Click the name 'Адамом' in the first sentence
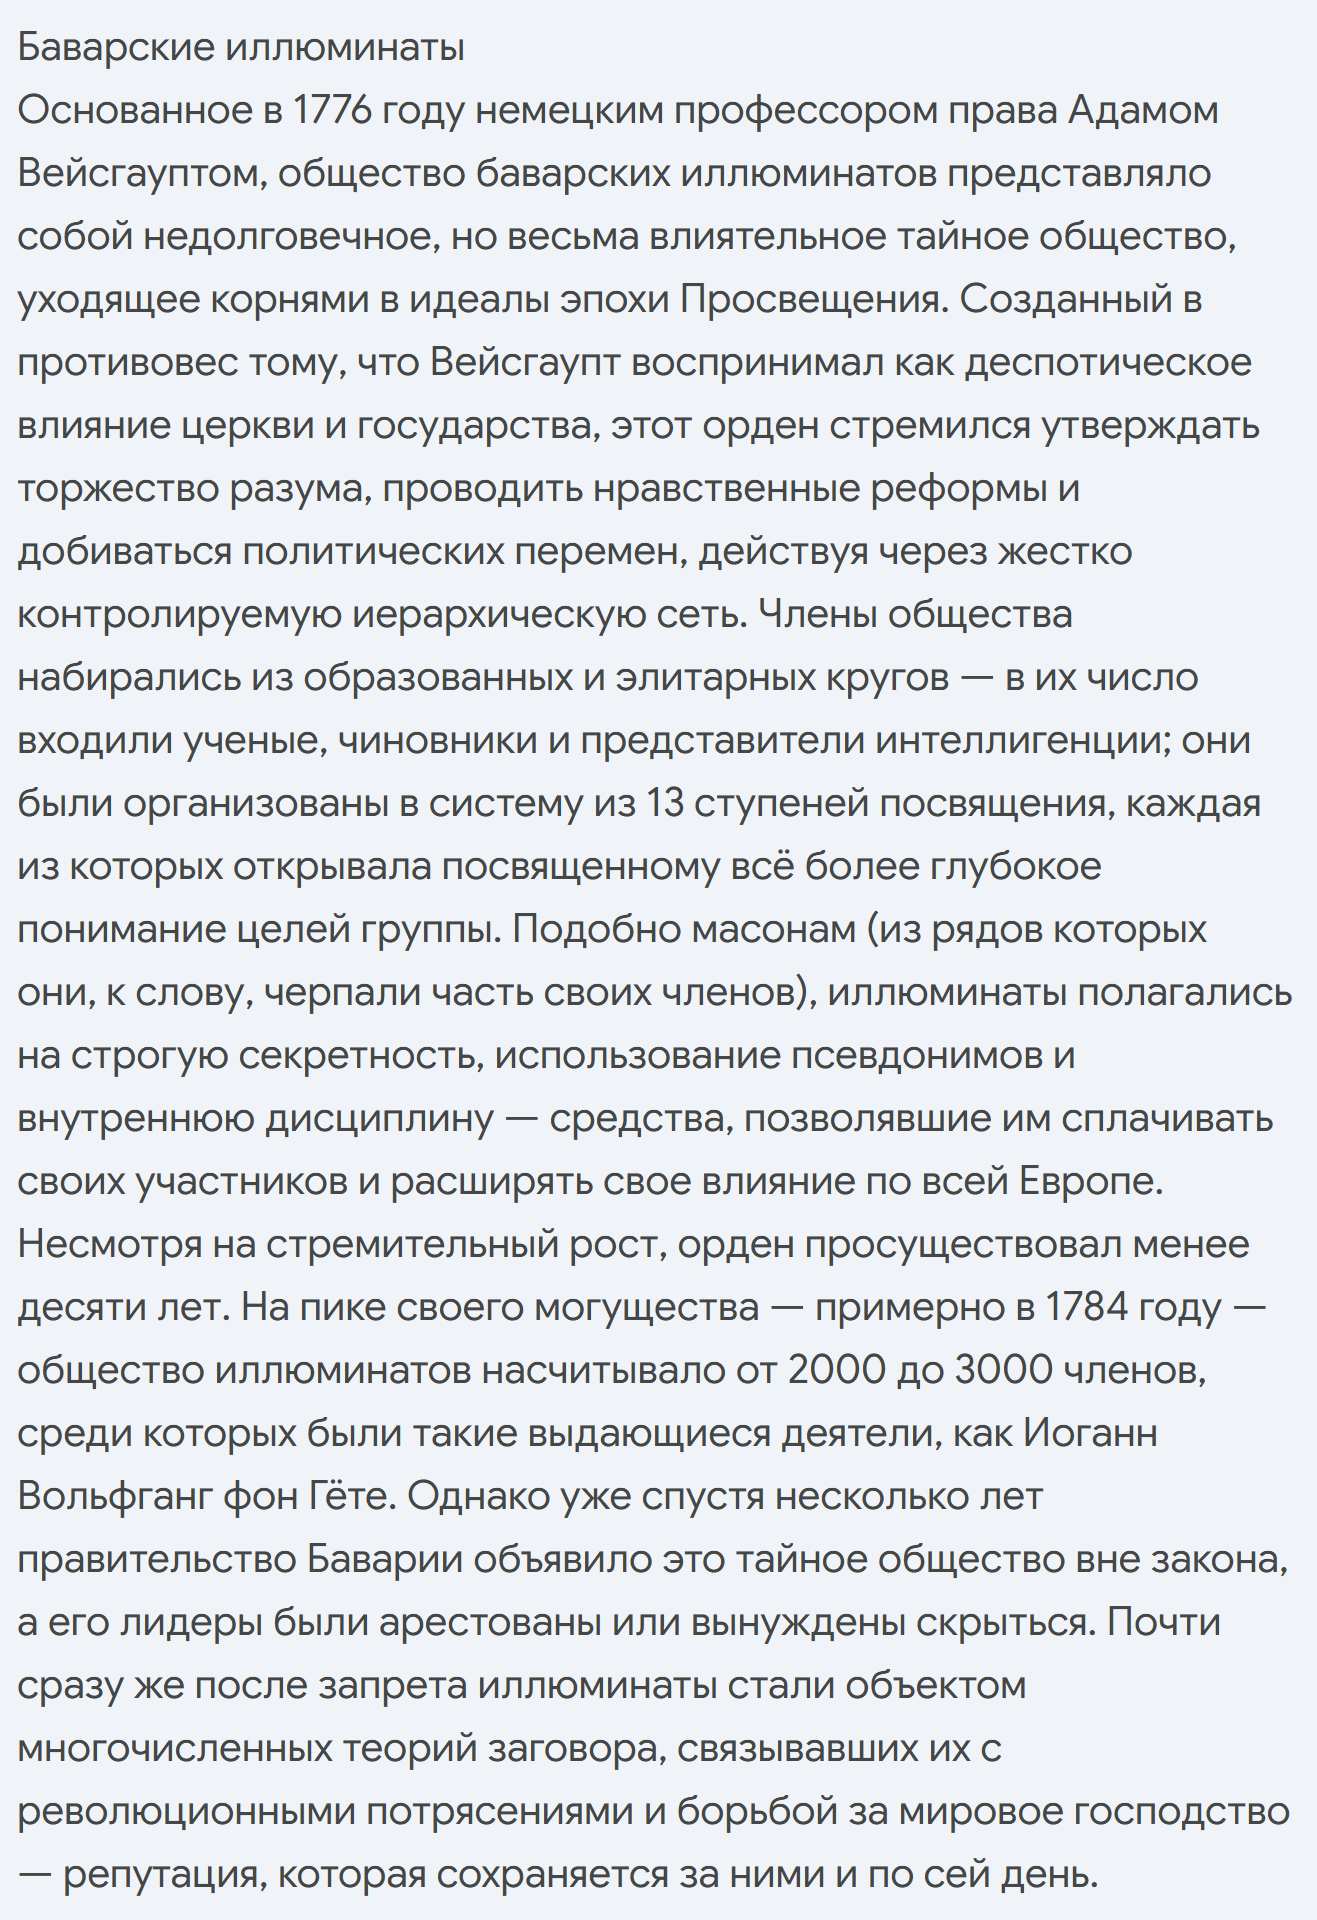 pyautogui.click(x=1143, y=110)
